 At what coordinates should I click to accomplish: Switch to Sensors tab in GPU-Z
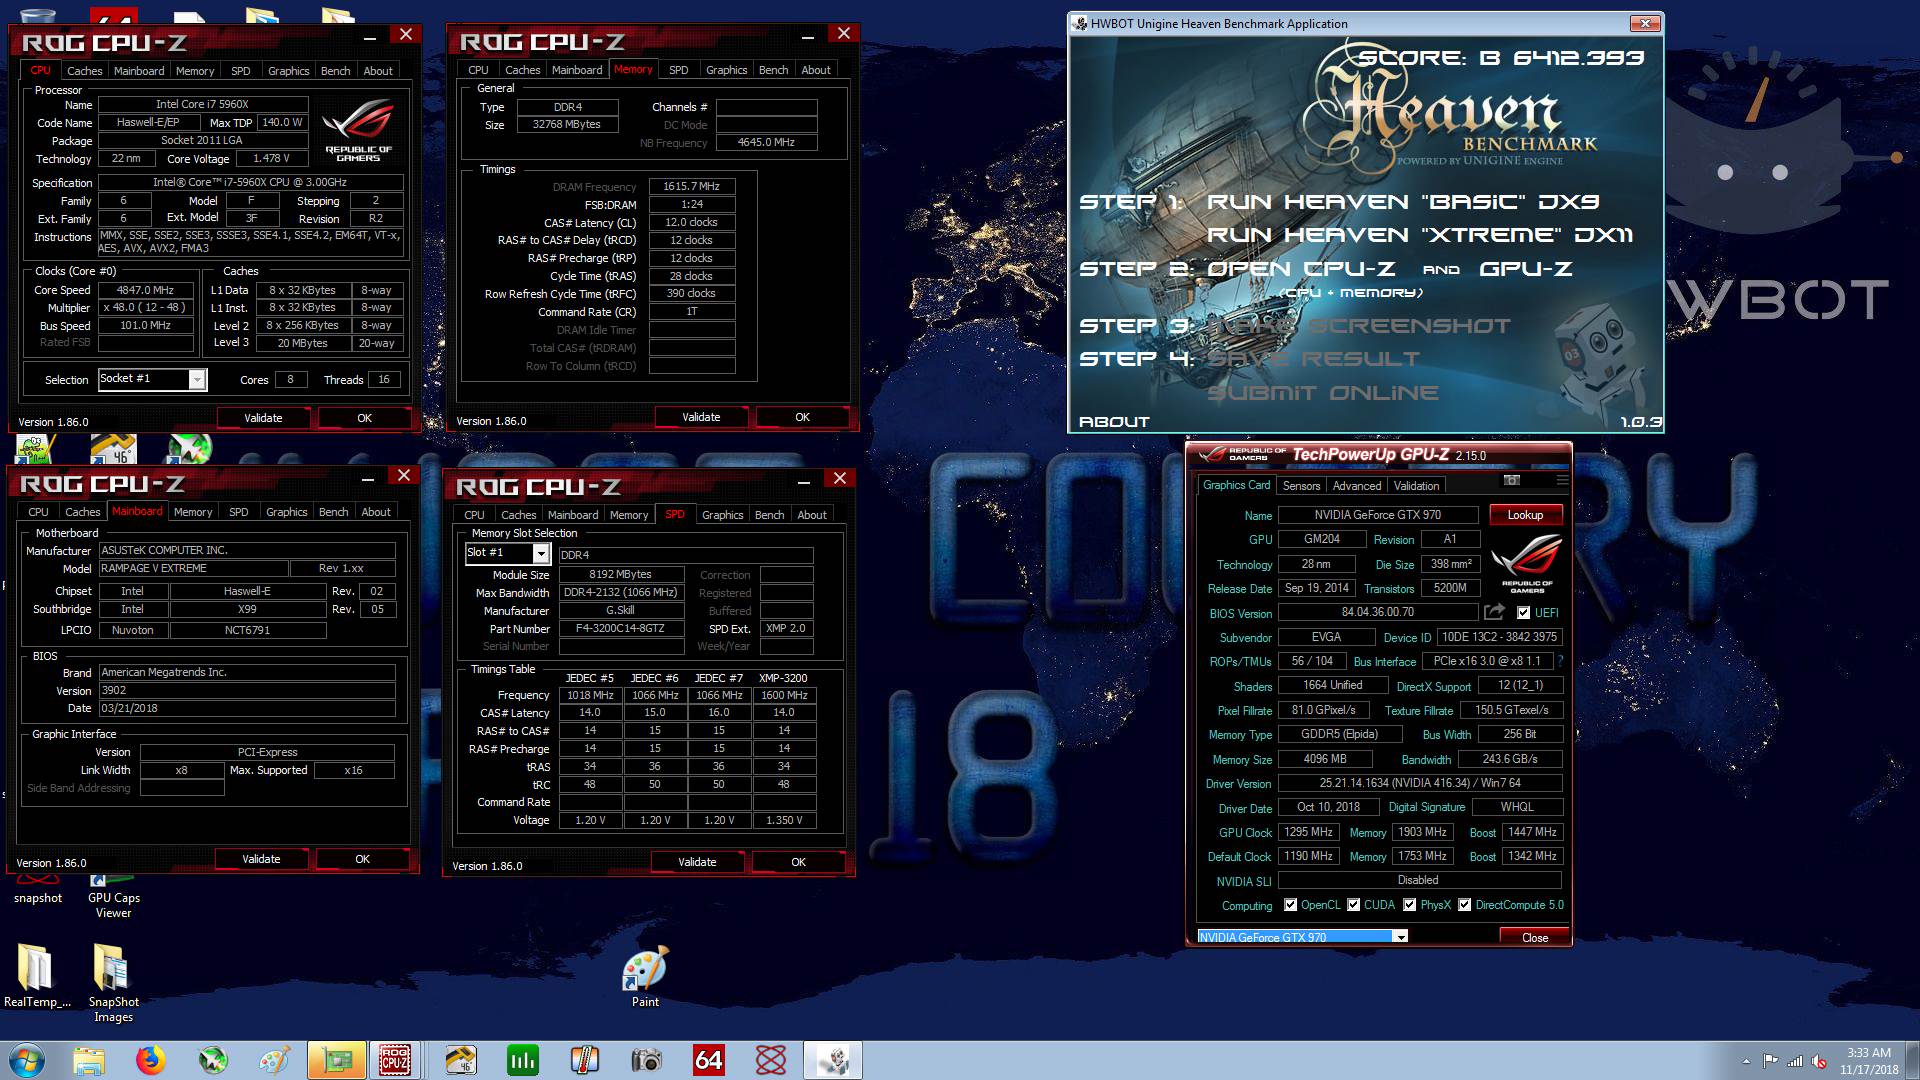pyautogui.click(x=1301, y=486)
